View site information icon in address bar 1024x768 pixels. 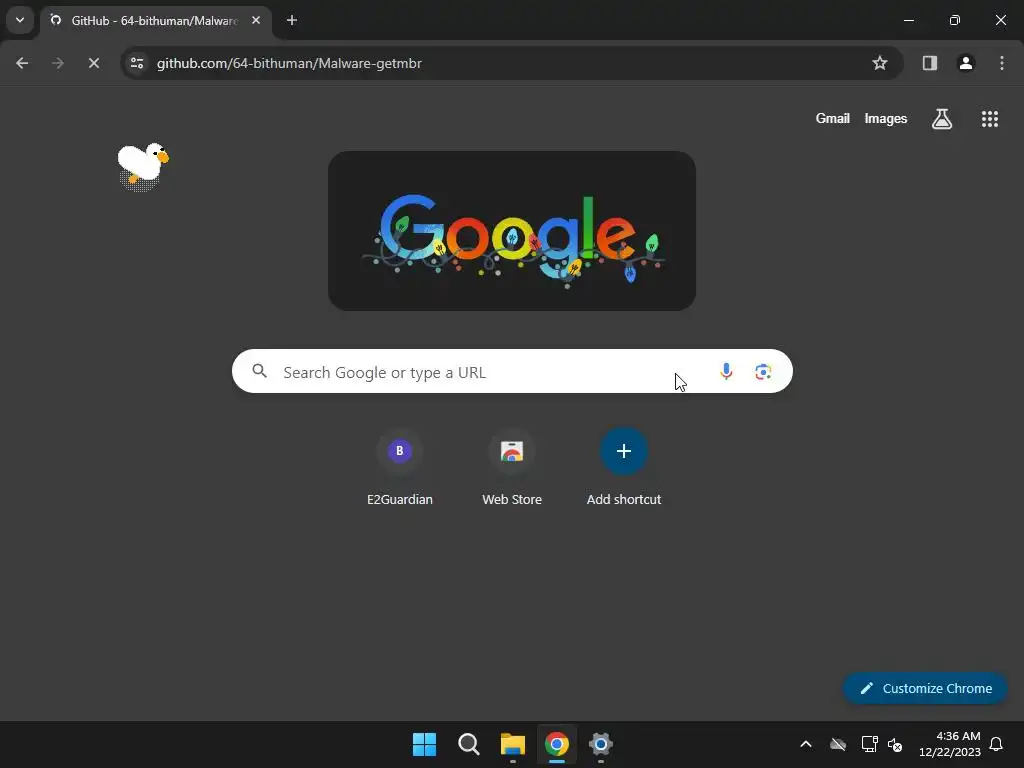point(137,63)
